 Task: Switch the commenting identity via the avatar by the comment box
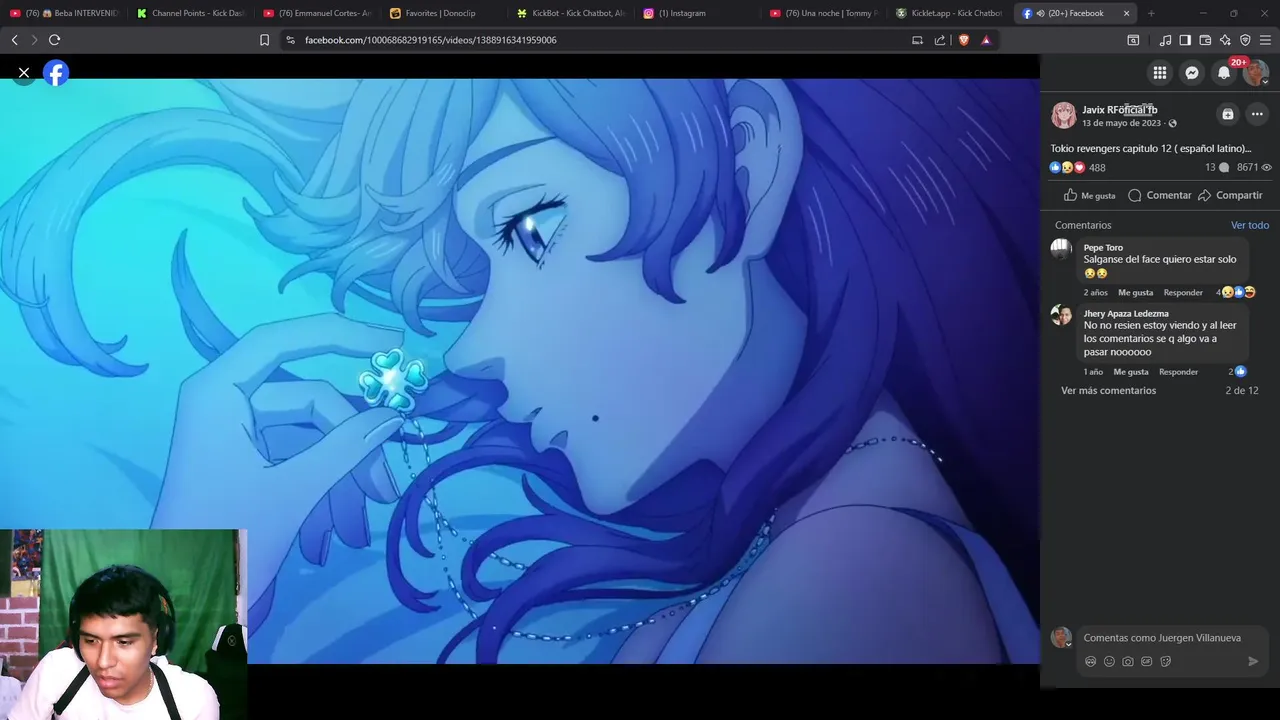(x=1061, y=637)
